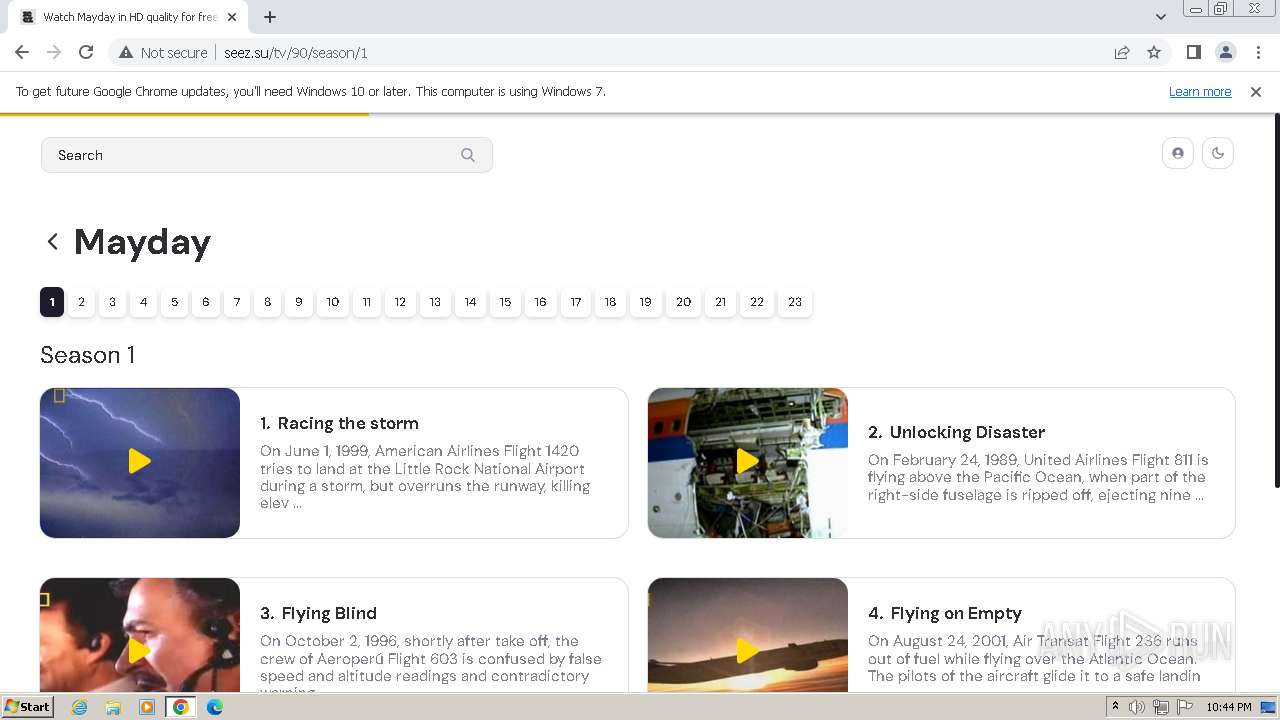Go to season 13
This screenshot has height=720, width=1280.
[435, 302]
